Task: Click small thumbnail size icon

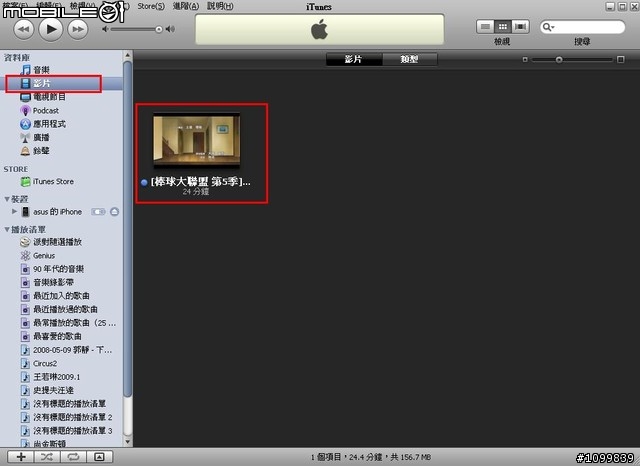Action: tap(525, 60)
